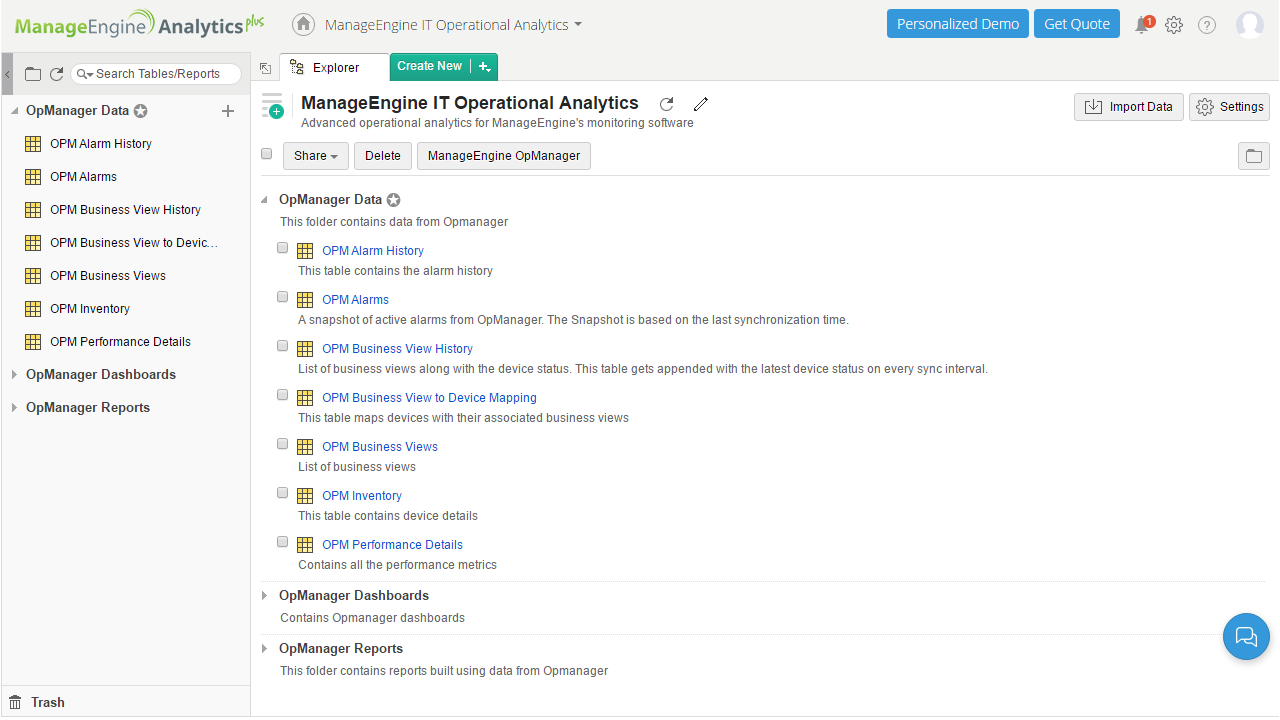
Task: Click the Delete button
Action: 382,156
